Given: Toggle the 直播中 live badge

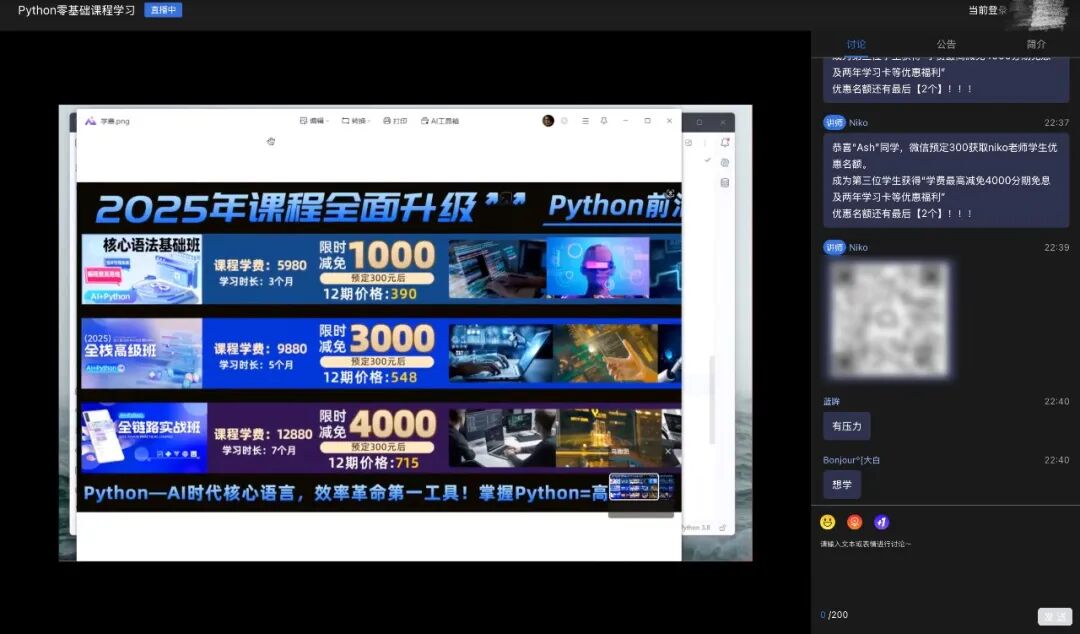Looking at the screenshot, I should 163,10.
